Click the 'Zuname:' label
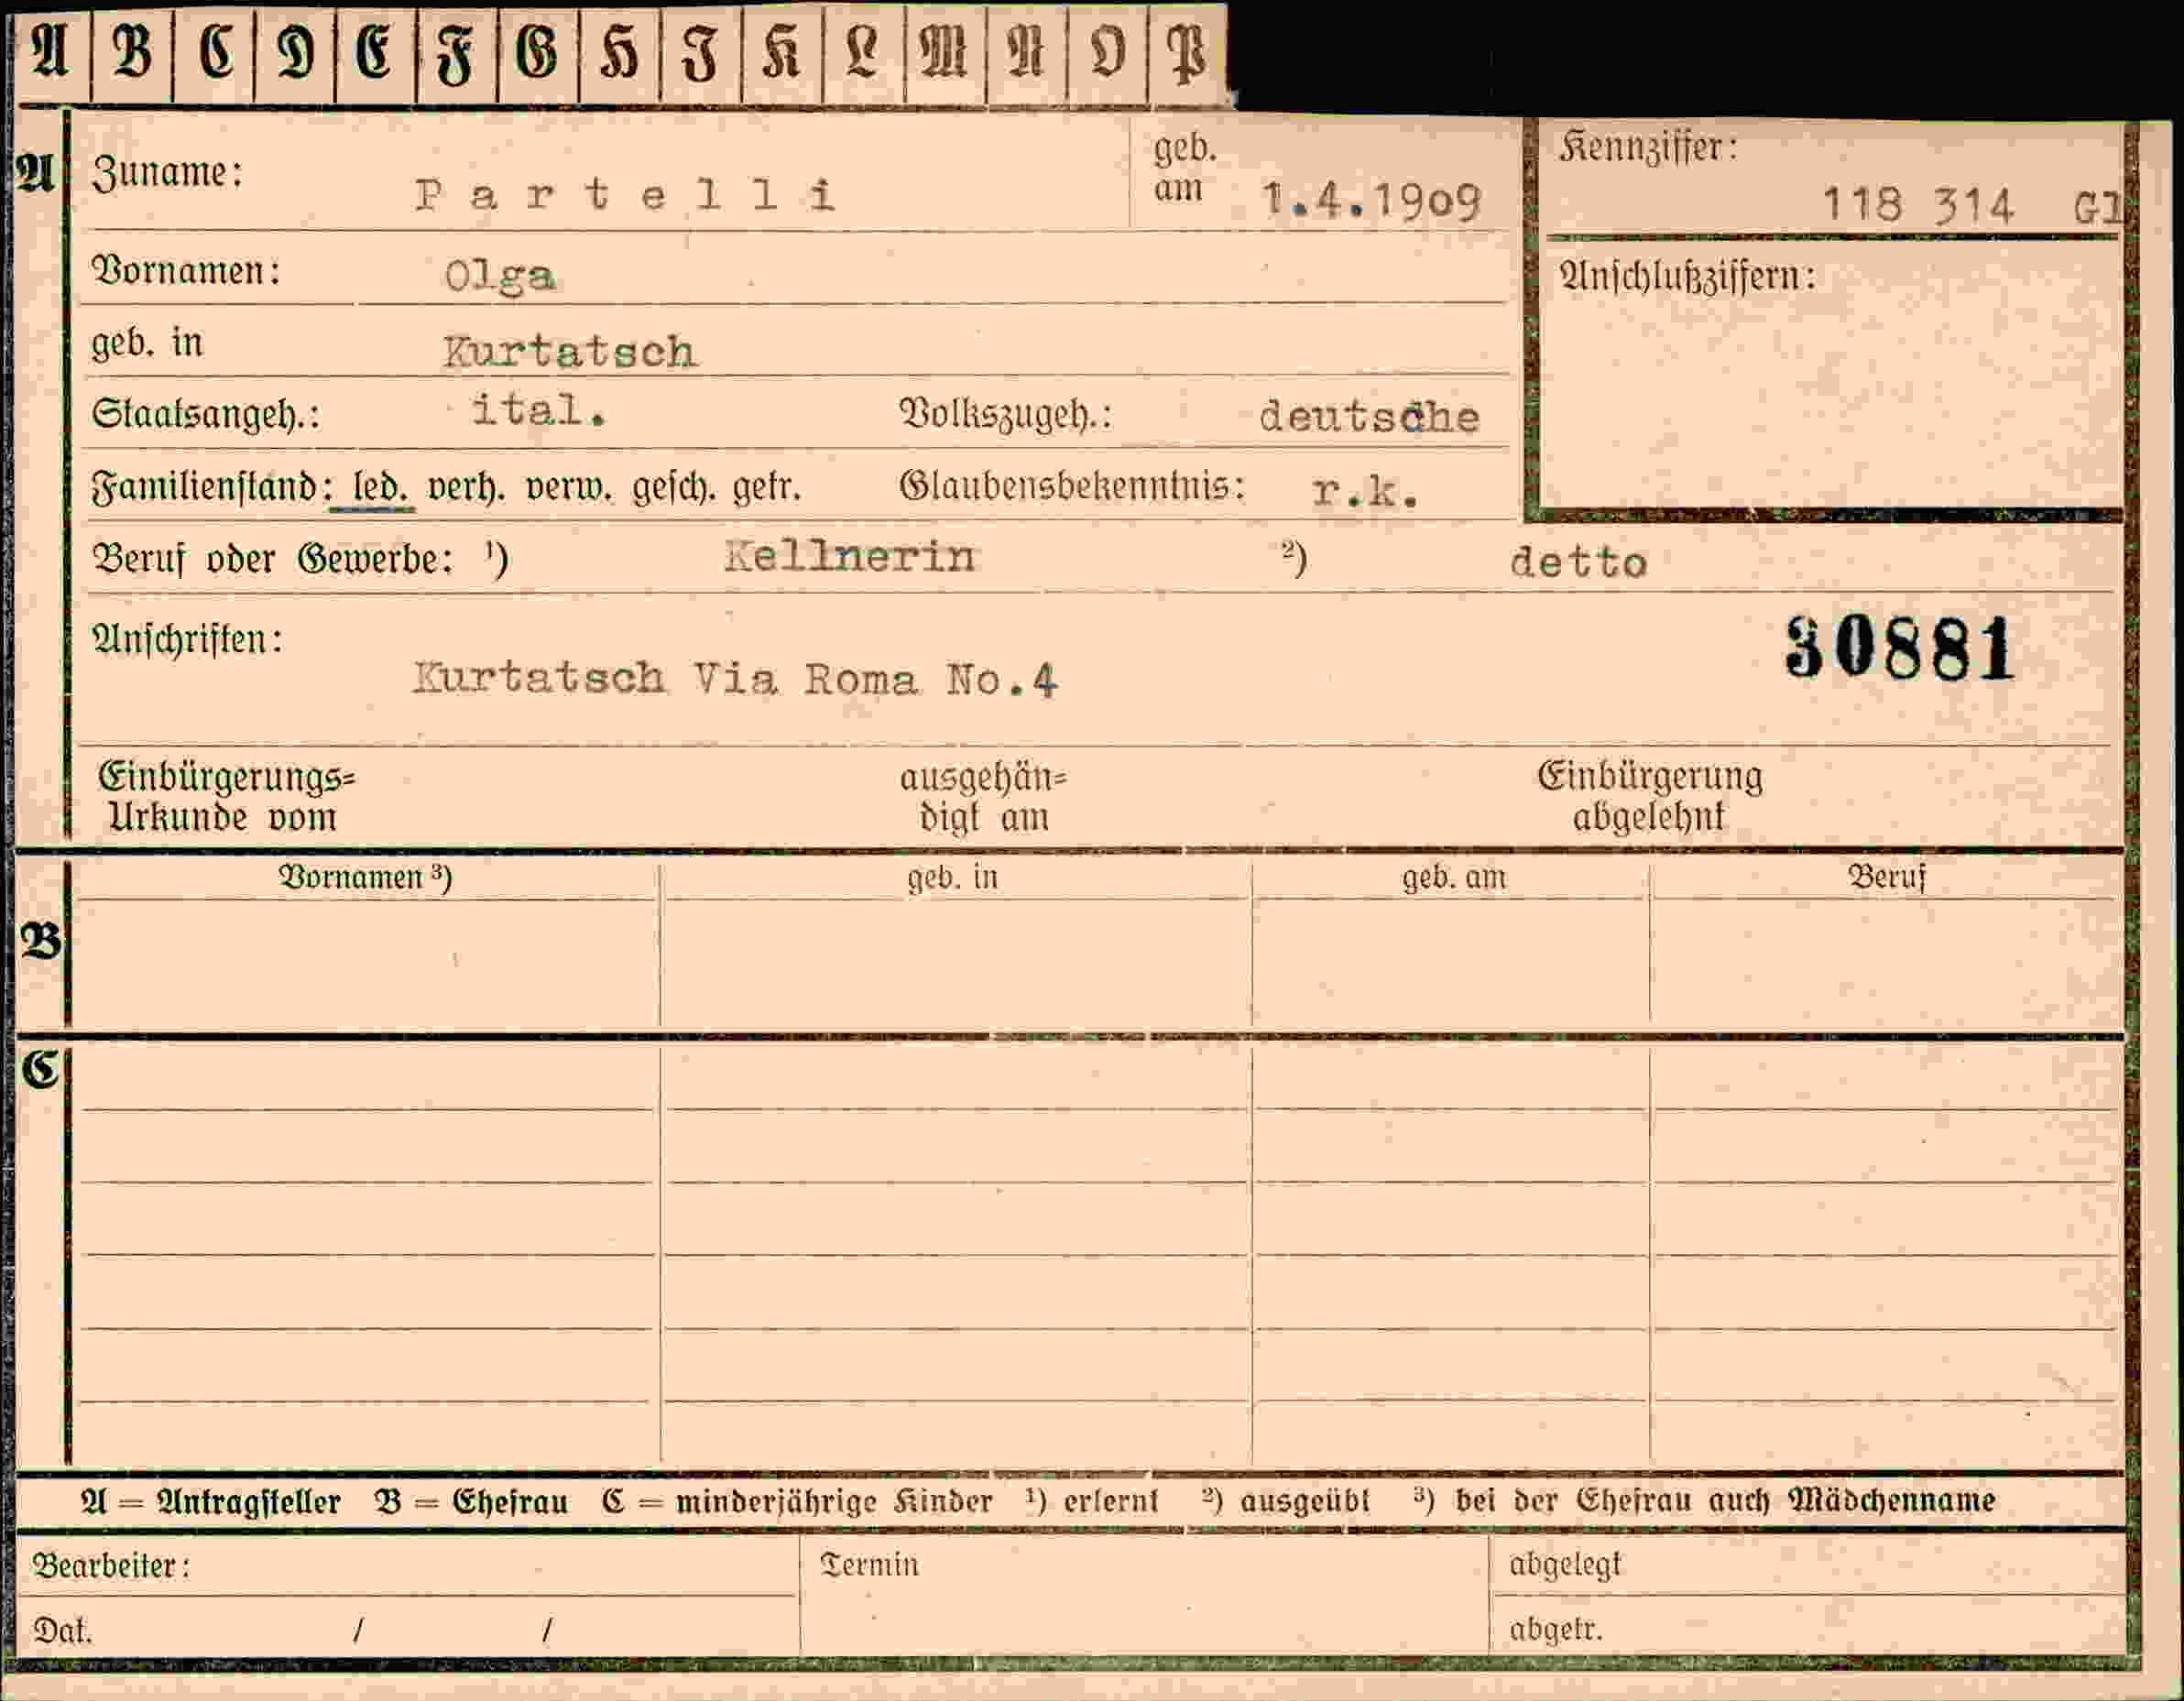The width and height of the screenshot is (2184, 1701). pos(167,172)
